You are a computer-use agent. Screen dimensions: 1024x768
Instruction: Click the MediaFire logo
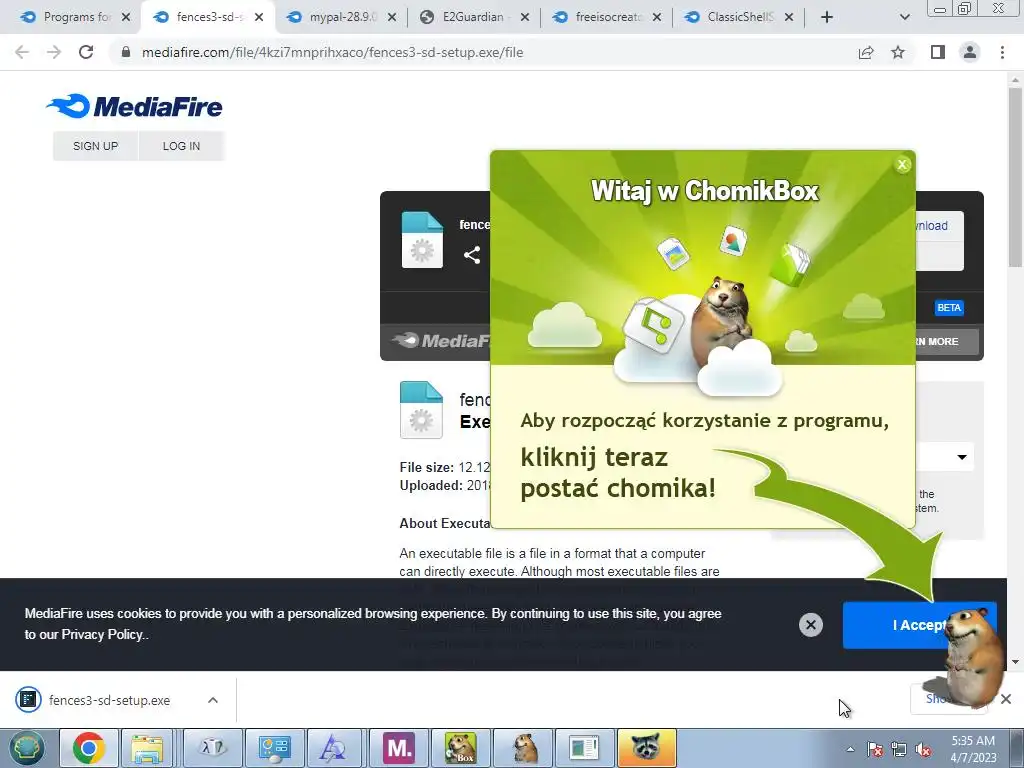point(135,106)
